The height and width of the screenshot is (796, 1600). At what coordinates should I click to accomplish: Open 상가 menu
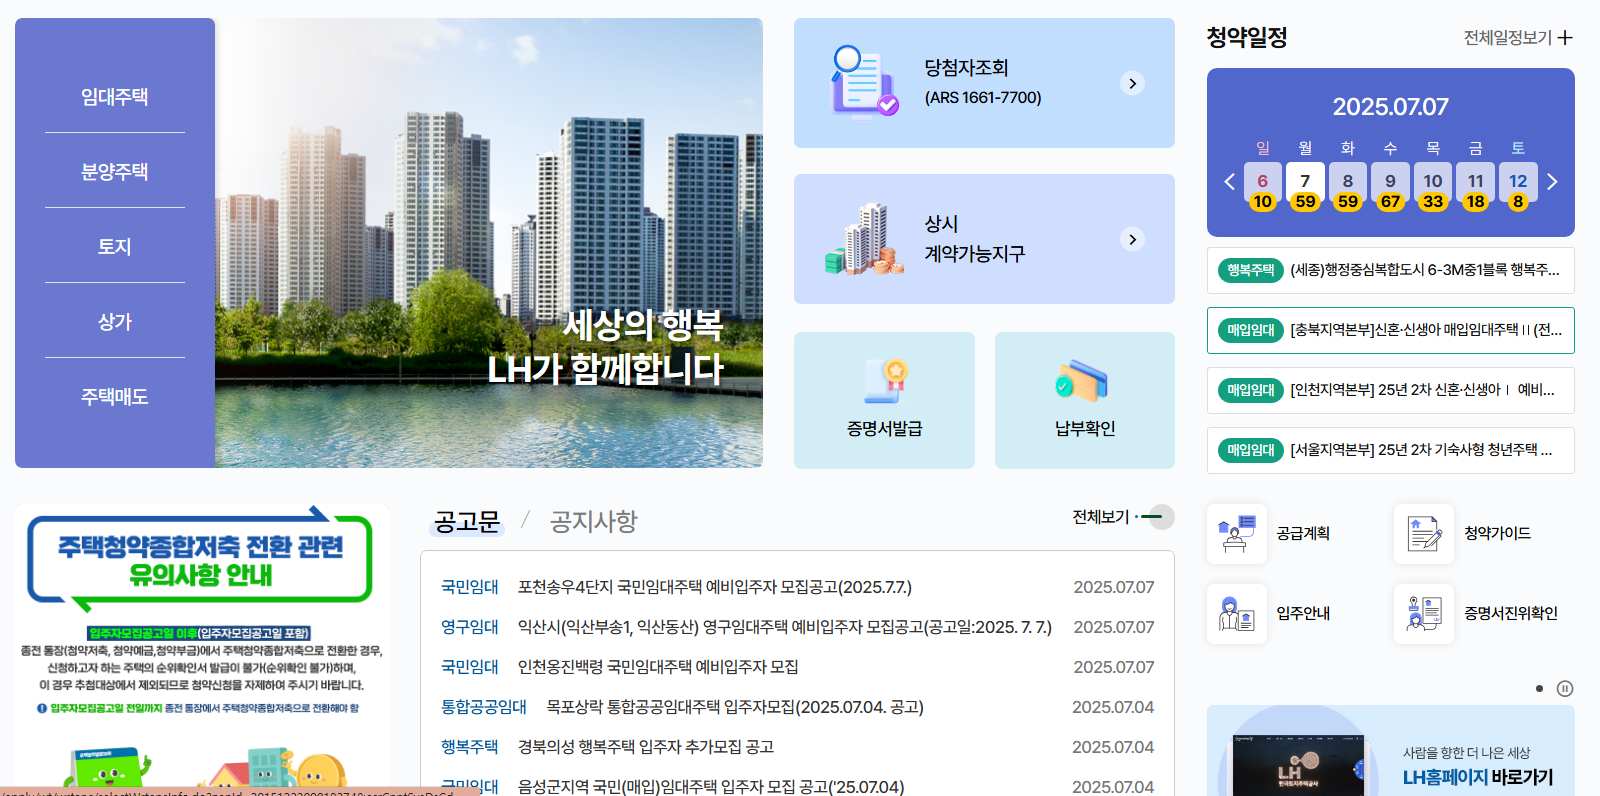point(115,321)
